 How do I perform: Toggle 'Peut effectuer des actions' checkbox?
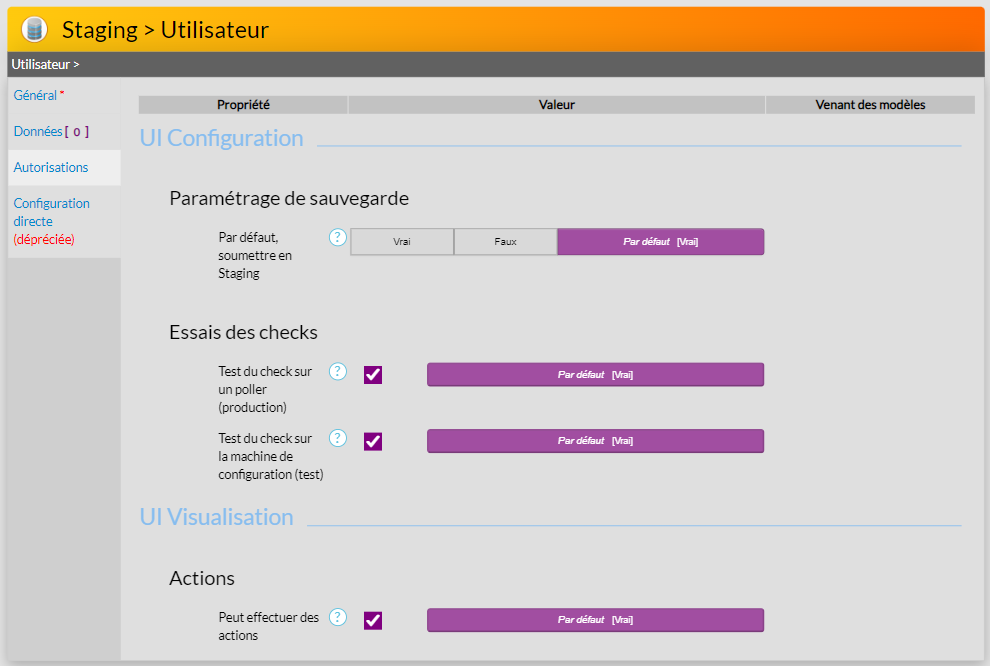[x=373, y=620]
